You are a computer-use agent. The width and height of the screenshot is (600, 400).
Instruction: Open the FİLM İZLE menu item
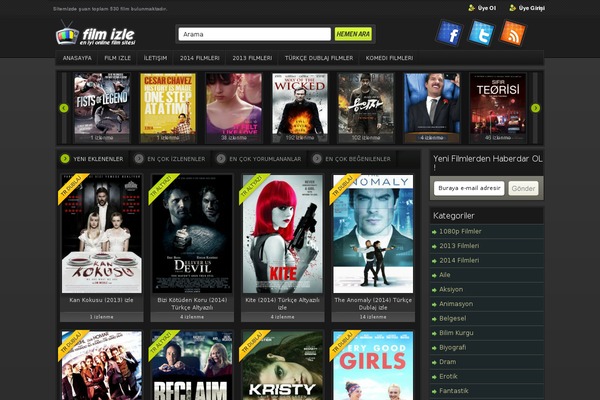point(117,58)
